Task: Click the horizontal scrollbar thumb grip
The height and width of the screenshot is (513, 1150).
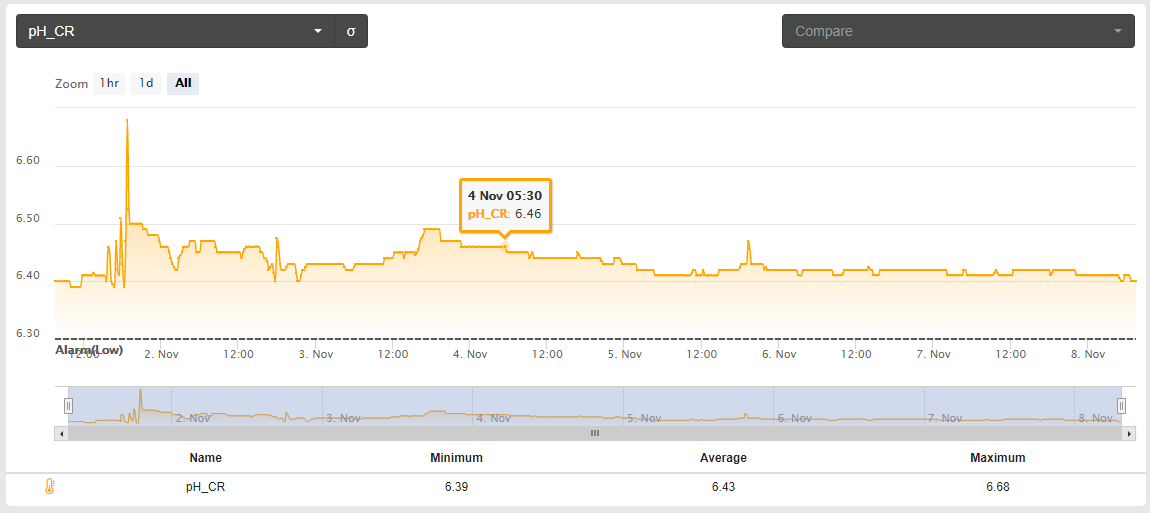Action: click(x=595, y=434)
